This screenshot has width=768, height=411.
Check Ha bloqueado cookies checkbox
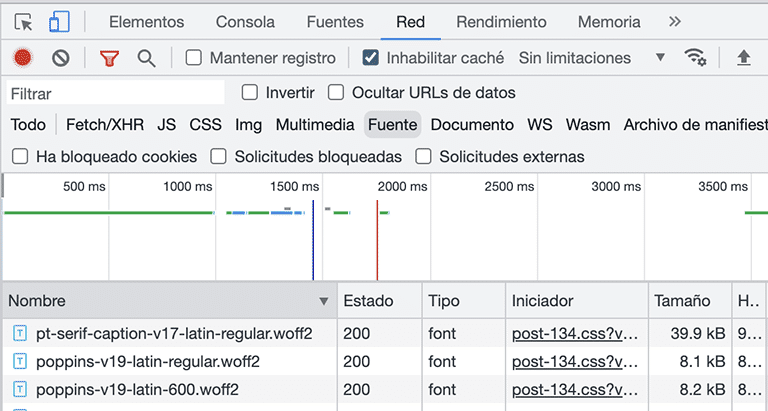(20, 157)
